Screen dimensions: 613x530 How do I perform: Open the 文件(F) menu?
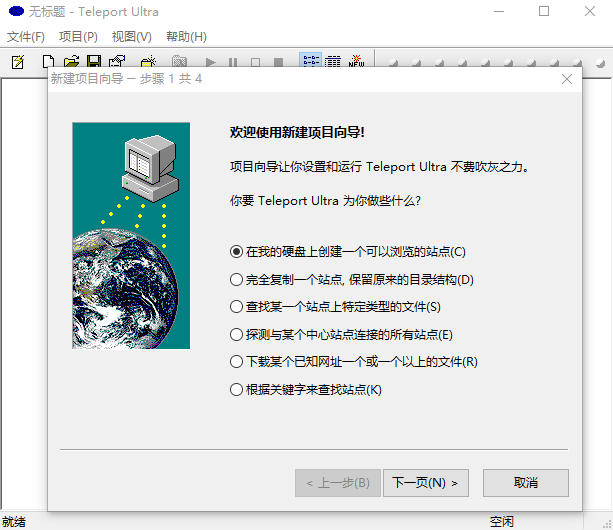click(x=26, y=37)
